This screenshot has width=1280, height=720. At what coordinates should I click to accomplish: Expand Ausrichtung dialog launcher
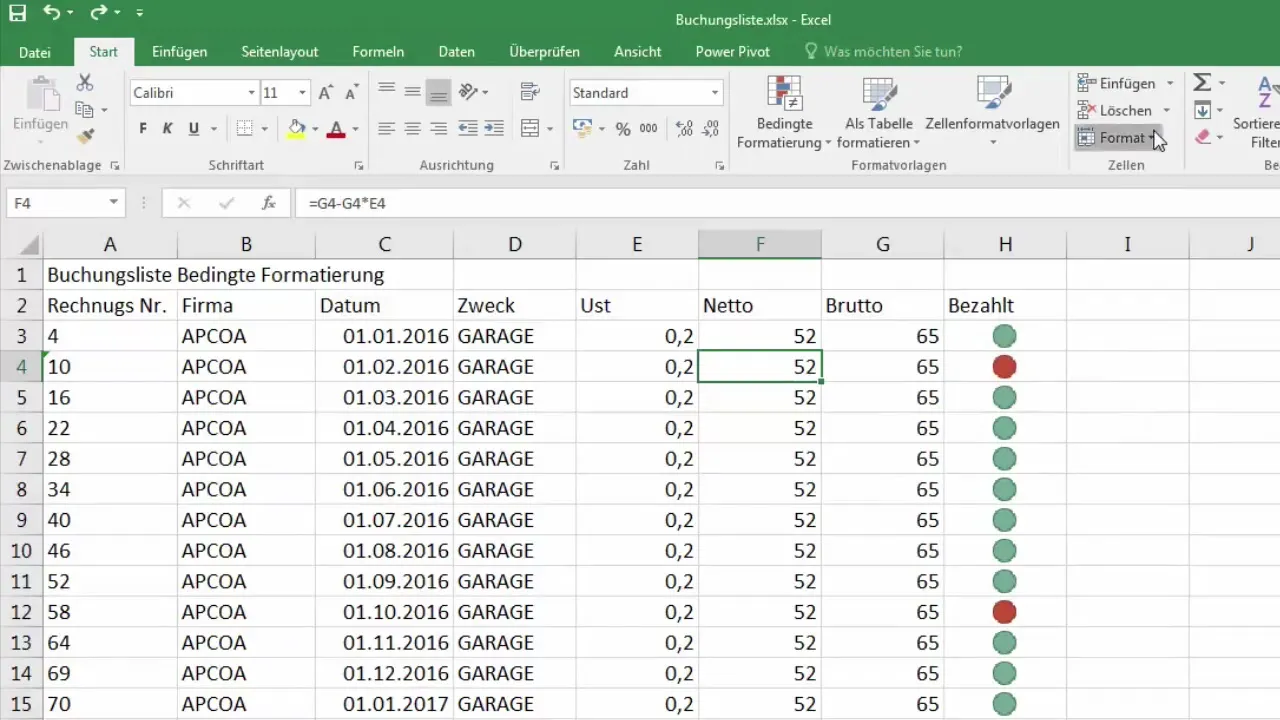coord(553,166)
